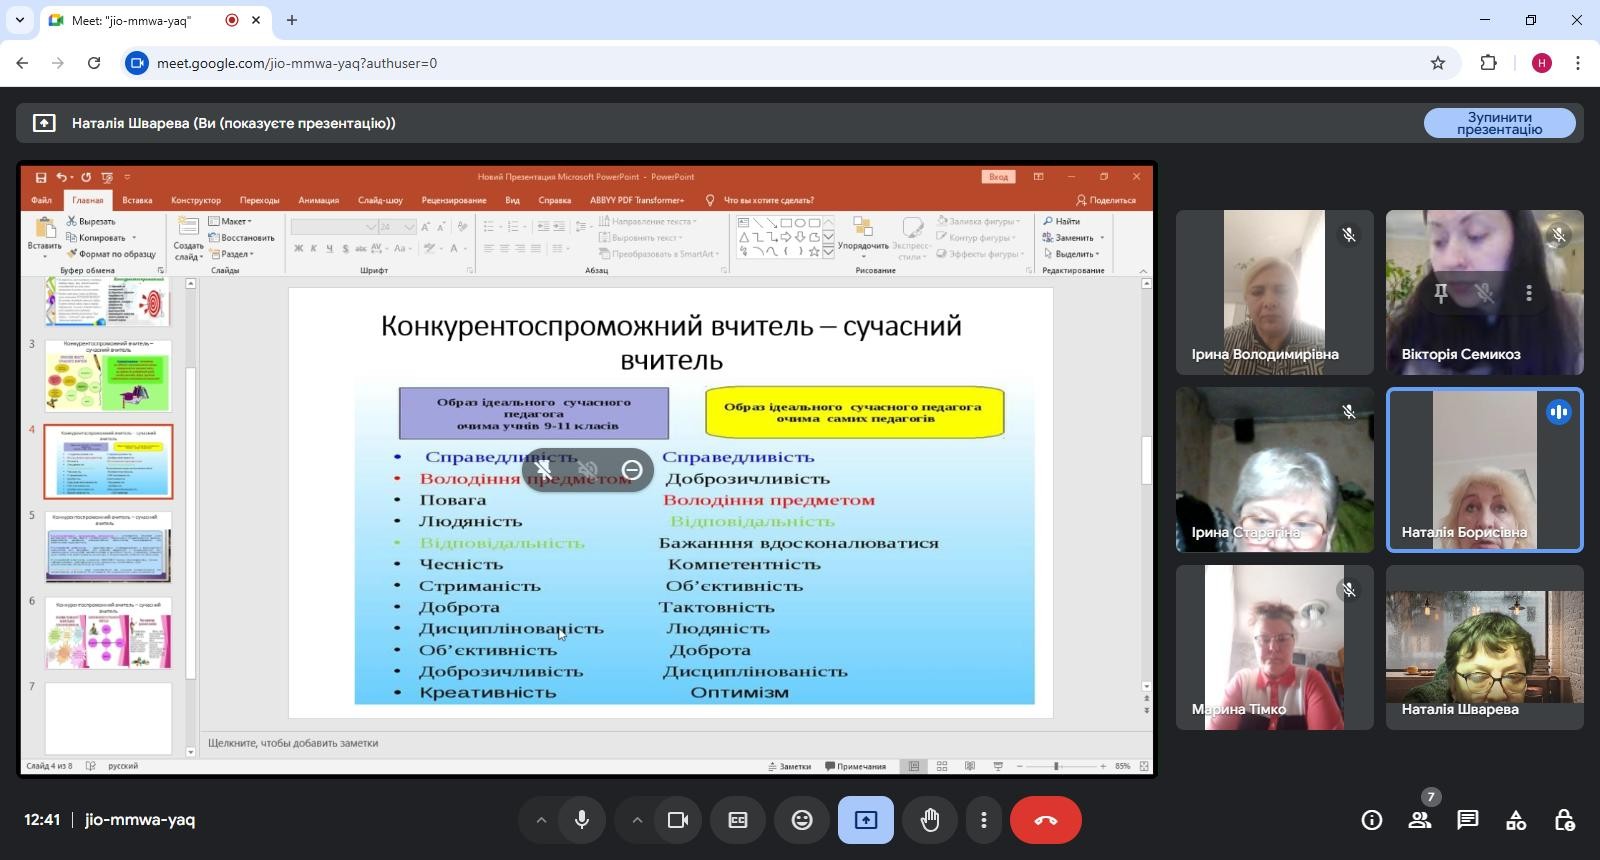
Task: Expand video settings chevron beside camera
Action: (x=637, y=820)
